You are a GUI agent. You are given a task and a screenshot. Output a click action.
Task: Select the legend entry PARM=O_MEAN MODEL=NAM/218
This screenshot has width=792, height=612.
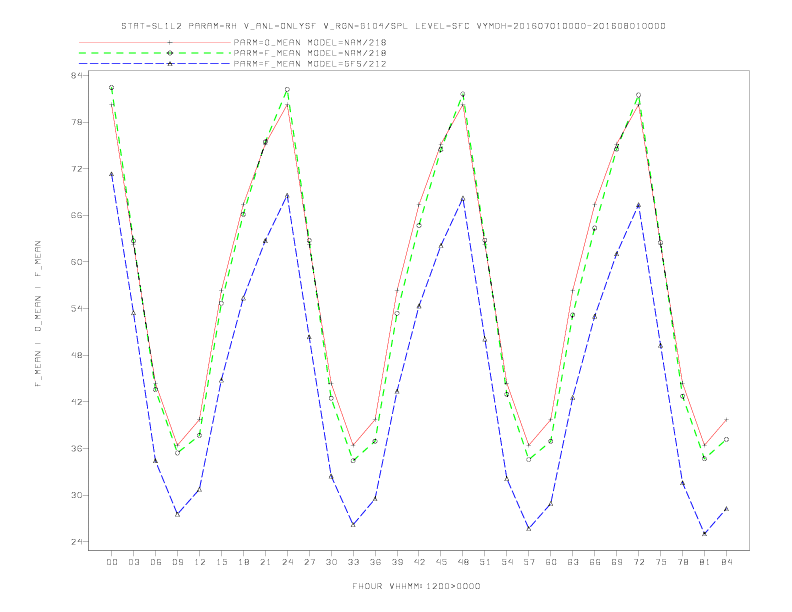(x=310, y=42)
